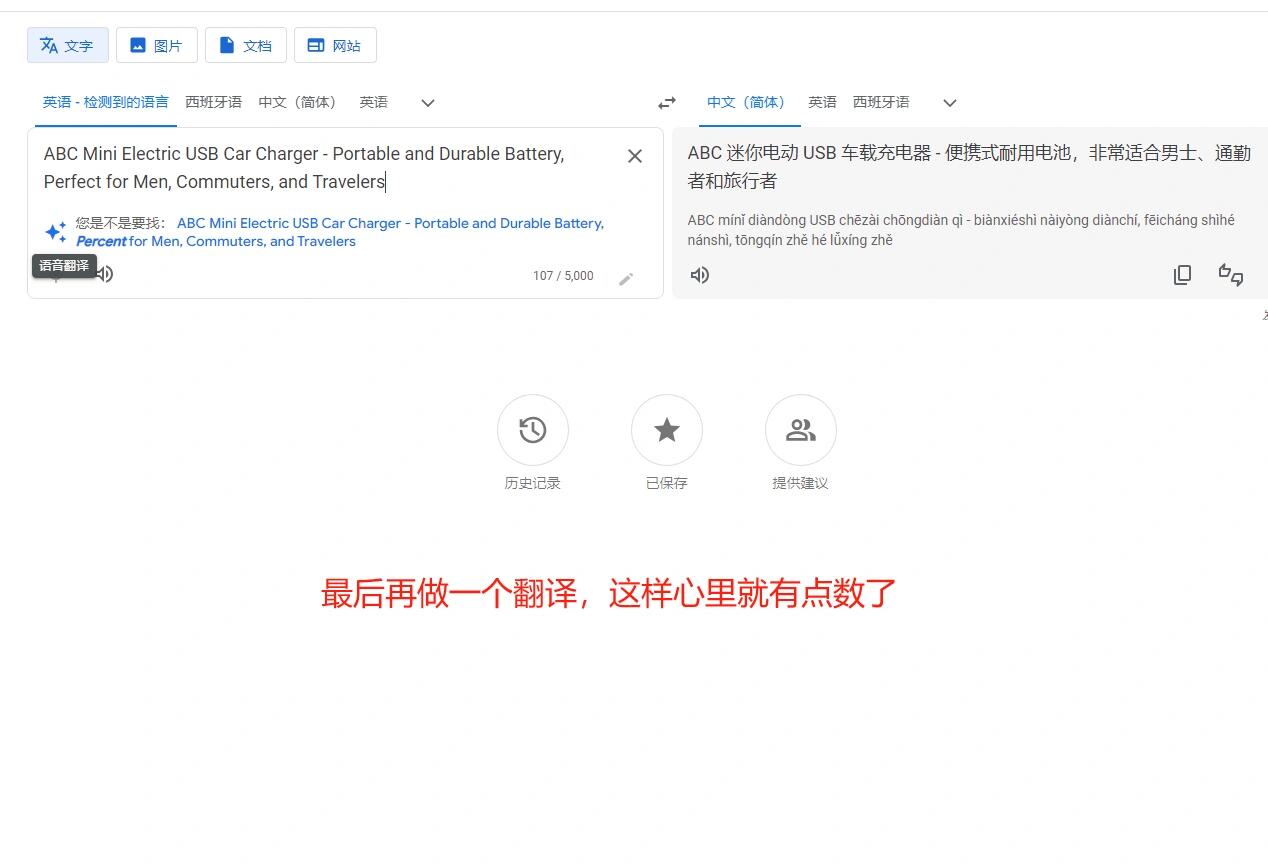Open the handwriting pencil input tool
This screenshot has height=865, width=1268.
click(626, 278)
